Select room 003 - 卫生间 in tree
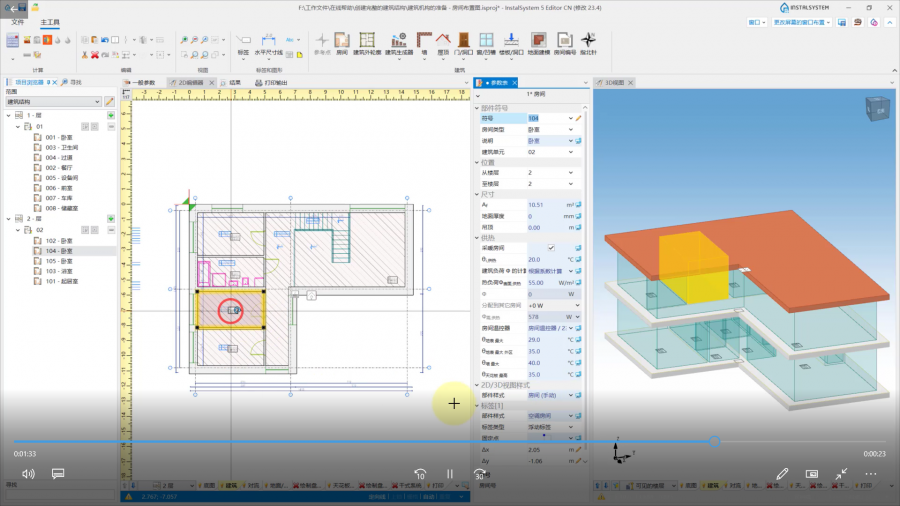Viewport: 900px width, 506px height. point(61,147)
